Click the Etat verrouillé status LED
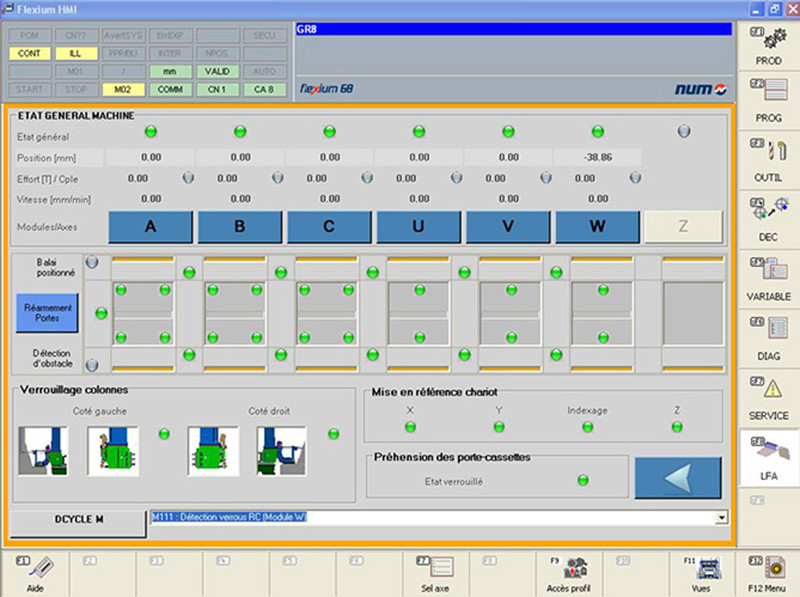Screen dimensions: 800x597 [583, 480]
